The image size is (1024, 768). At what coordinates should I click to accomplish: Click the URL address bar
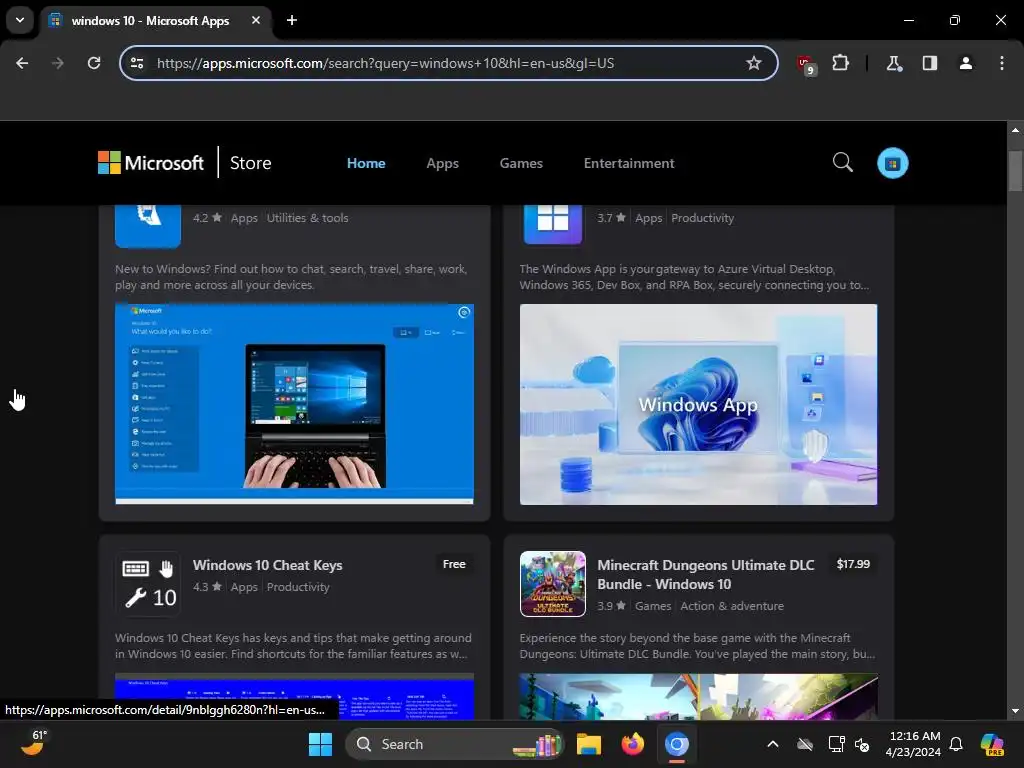click(448, 63)
